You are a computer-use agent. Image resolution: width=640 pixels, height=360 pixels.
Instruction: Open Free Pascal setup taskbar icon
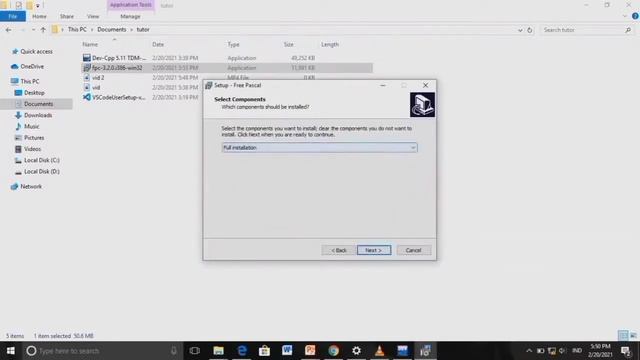tap(425, 351)
